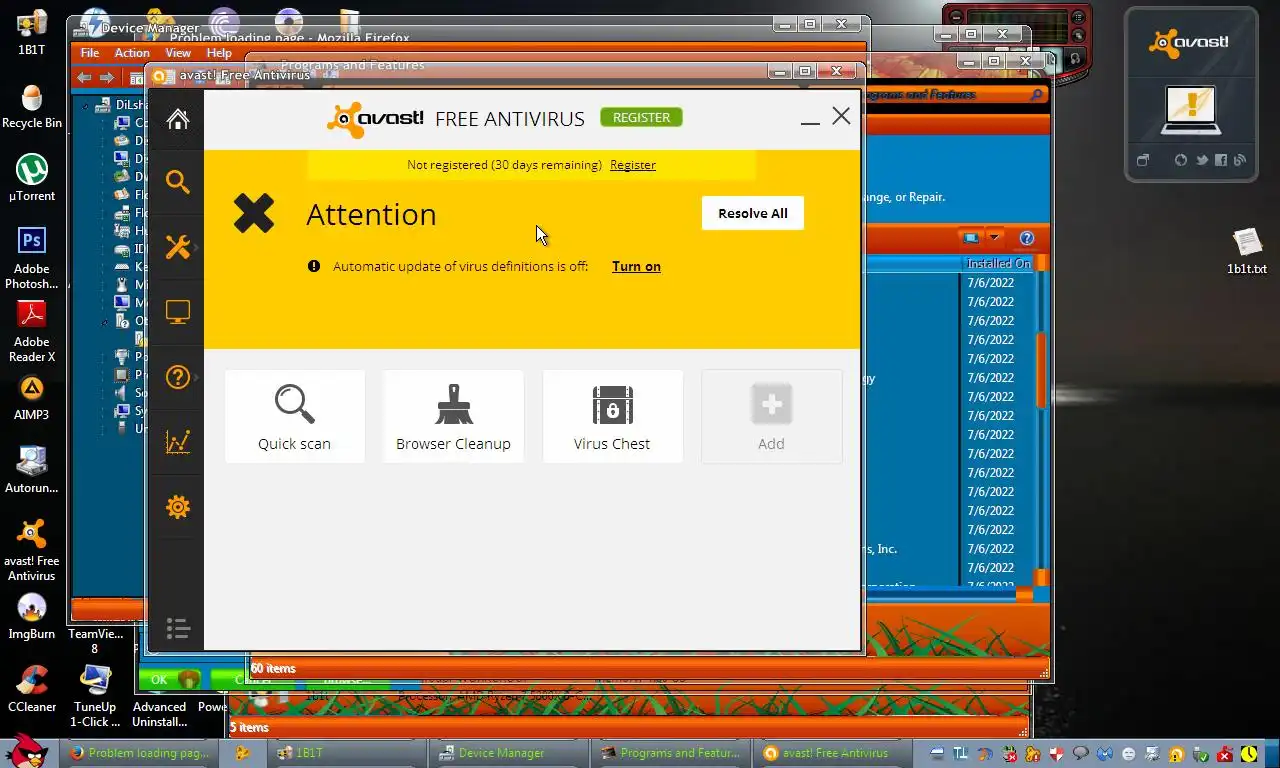Open Action menu in Device Manager
1280x768 pixels.
(x=132, y=53)
